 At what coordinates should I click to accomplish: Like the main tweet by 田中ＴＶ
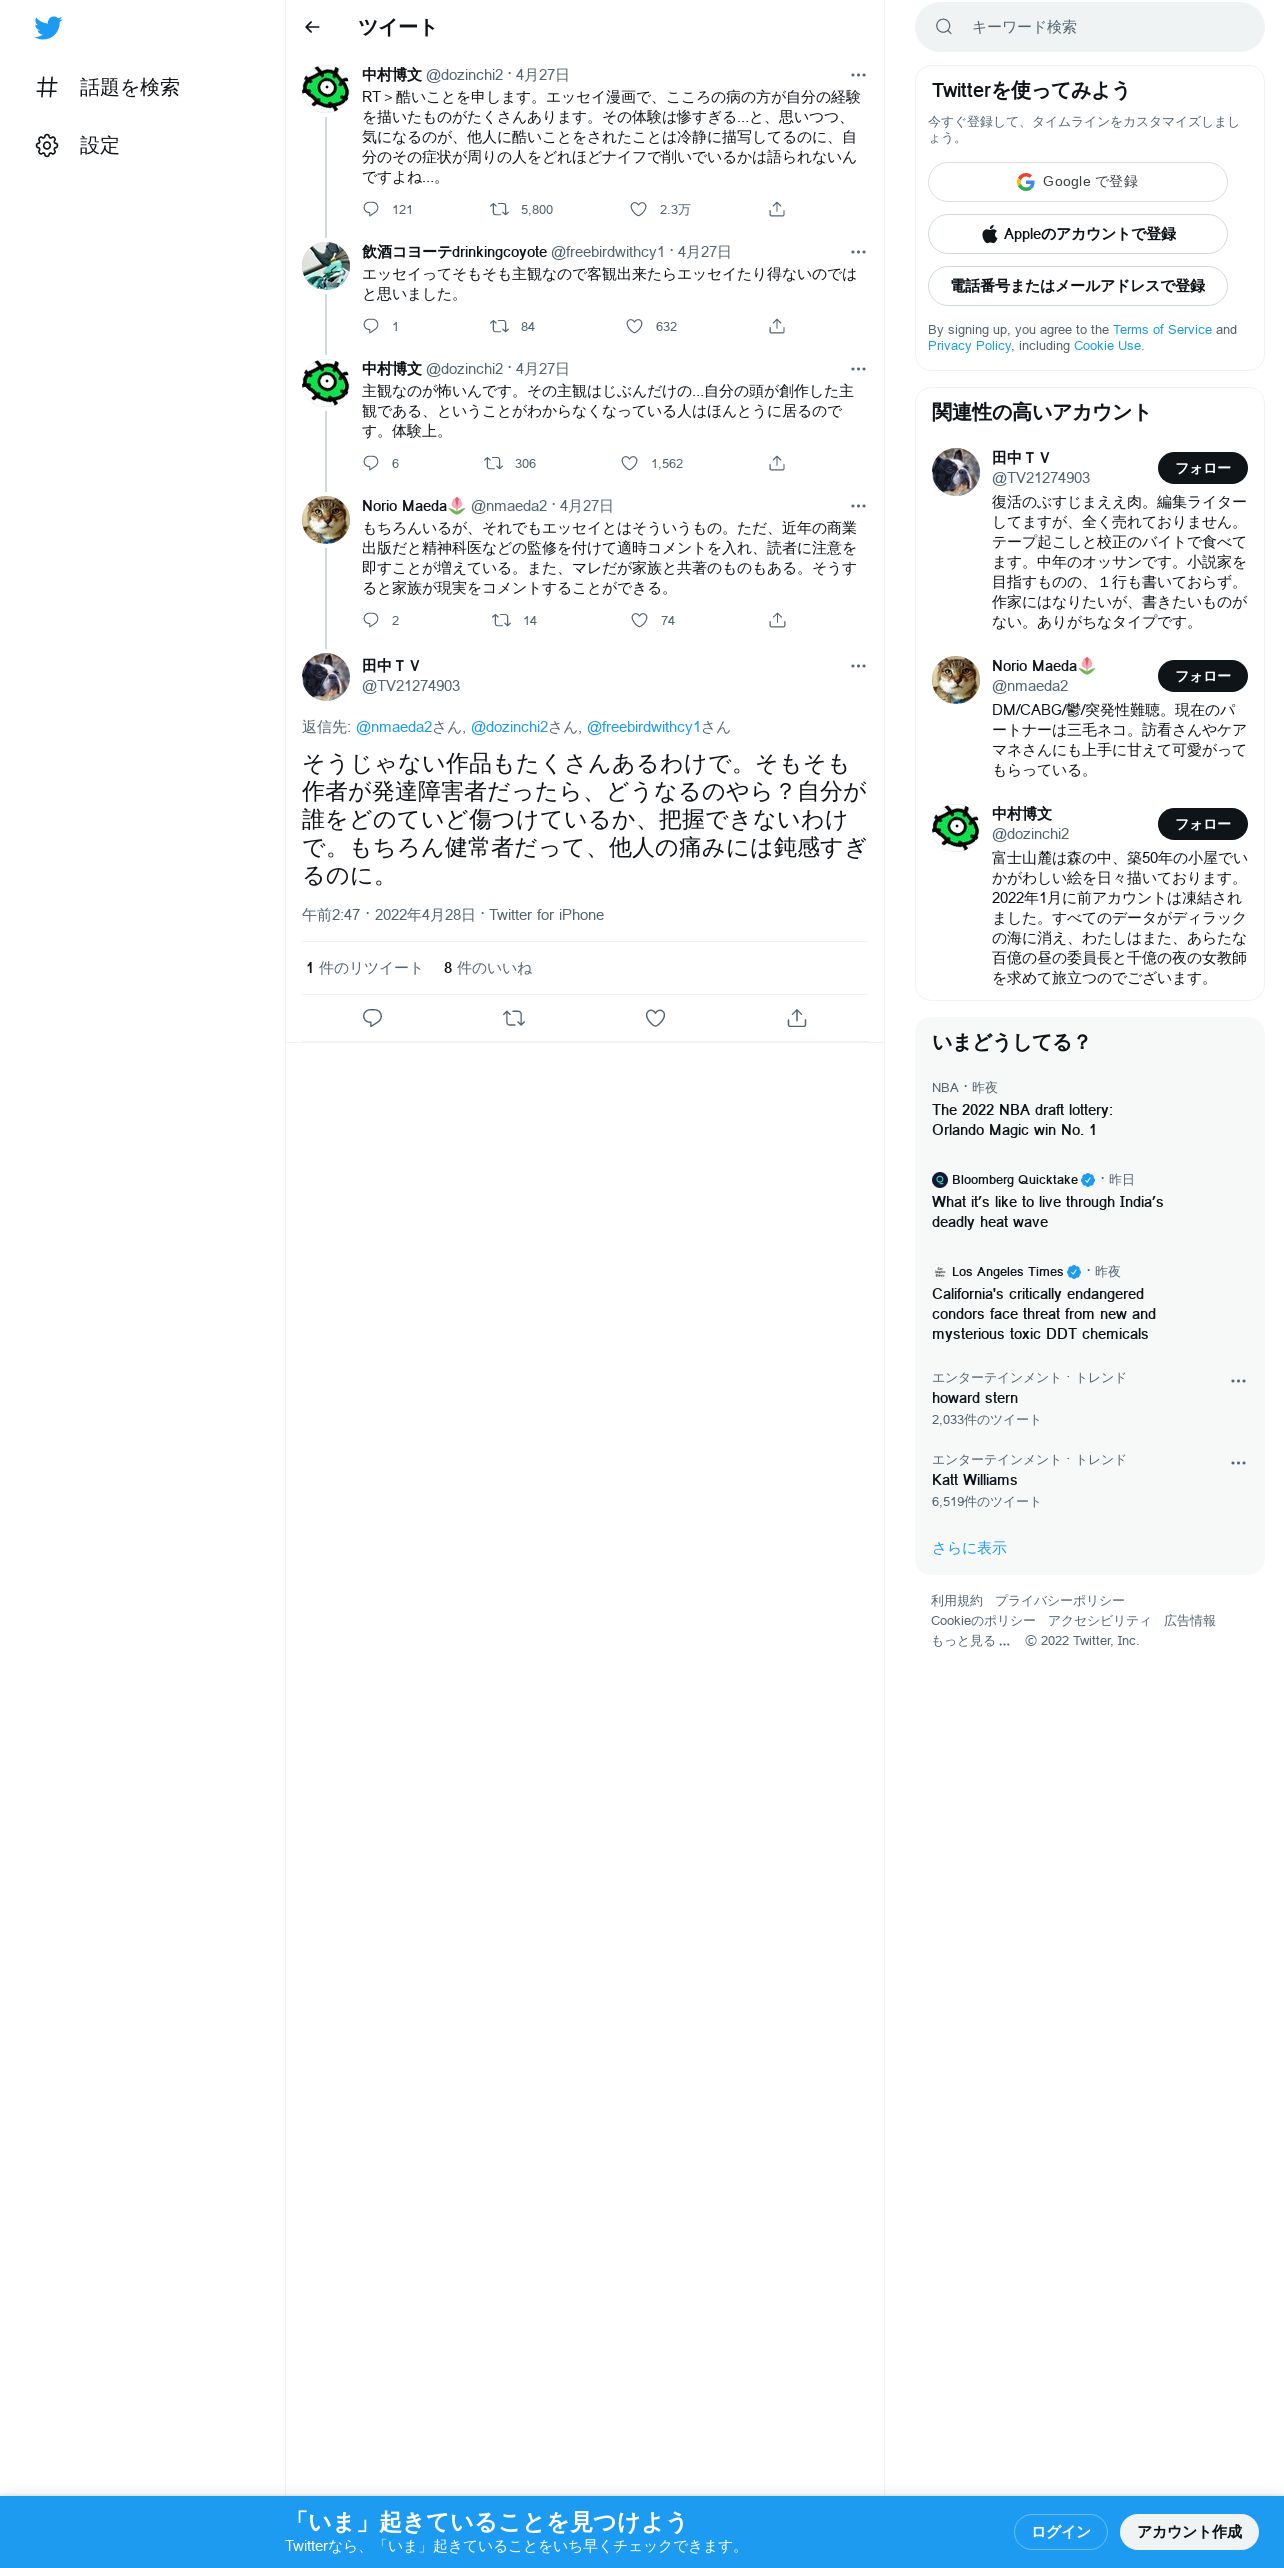click(655, 1018)
